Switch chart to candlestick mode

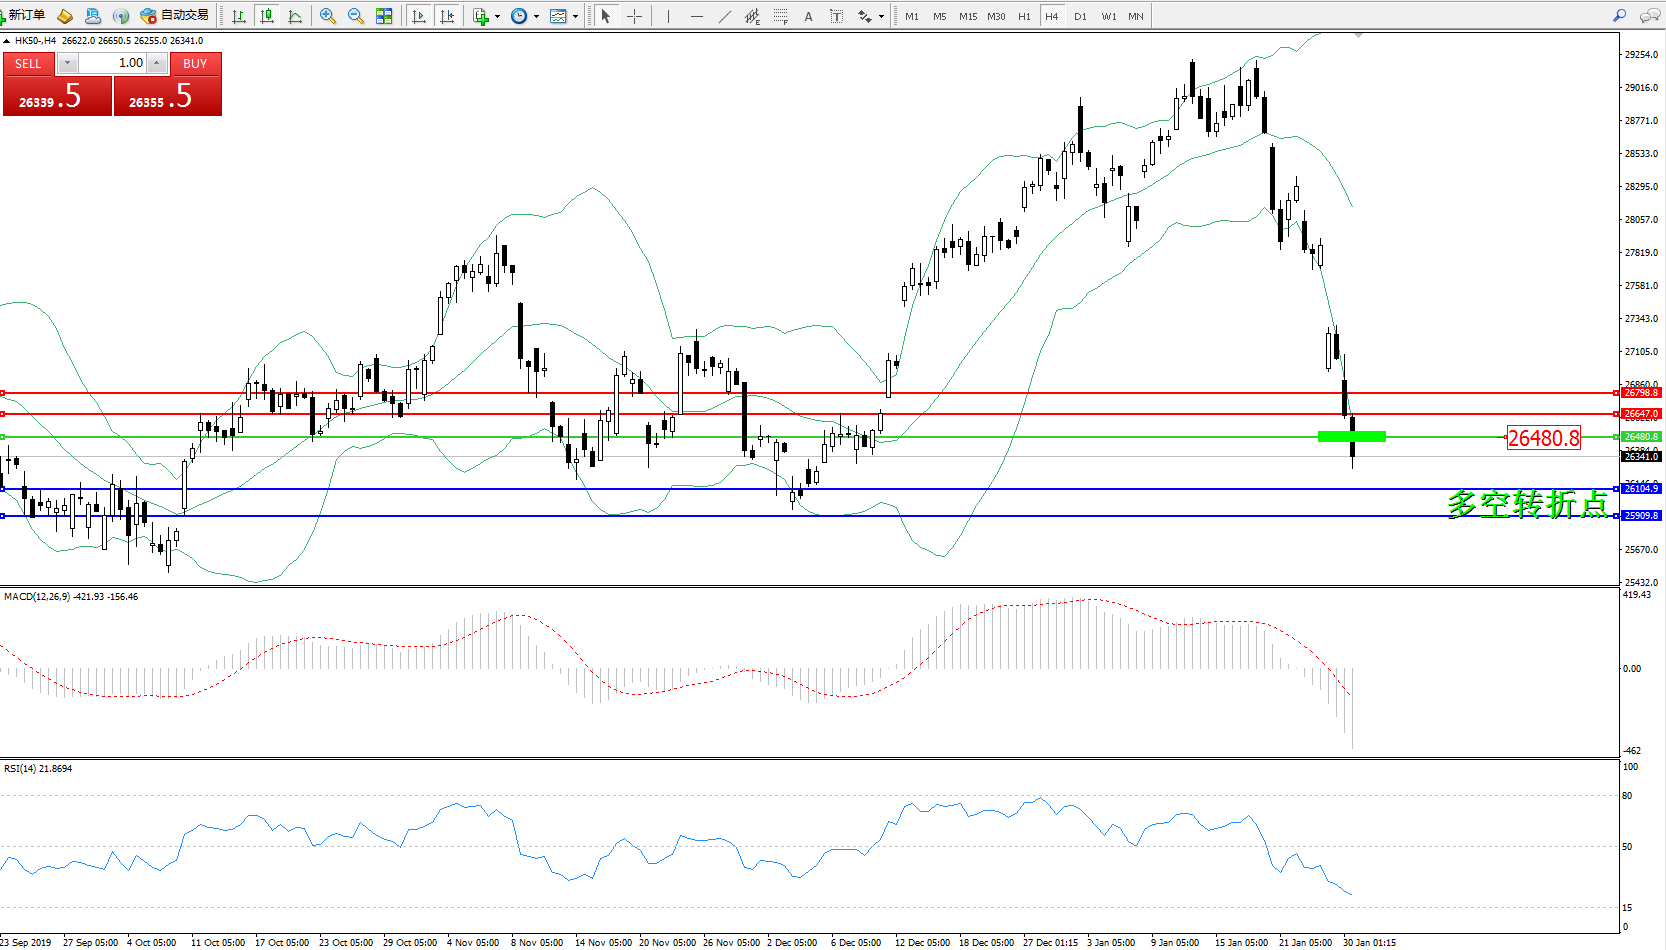point(267,16)
